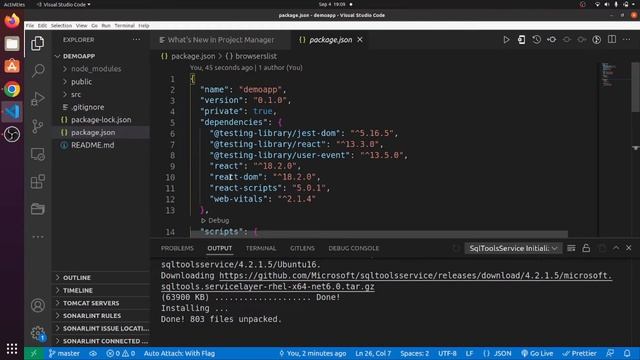
Task: Open the Search view icon
Action: [38, 71]
